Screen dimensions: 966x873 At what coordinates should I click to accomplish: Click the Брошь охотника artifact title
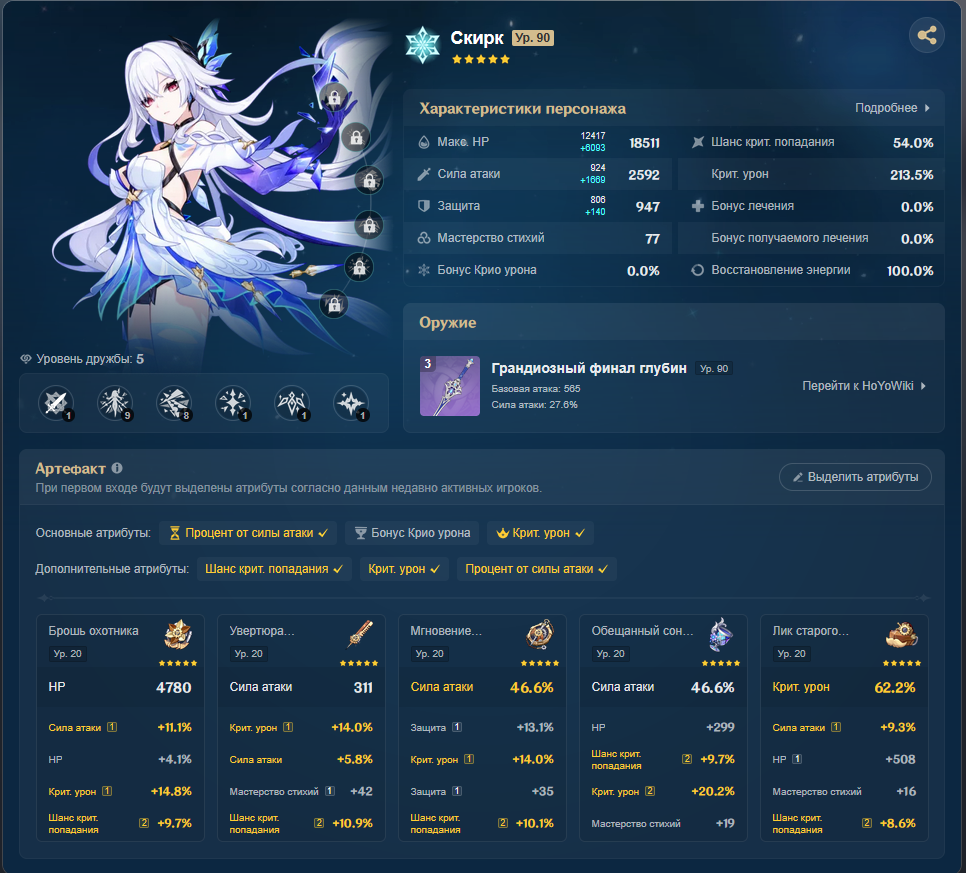94,631
